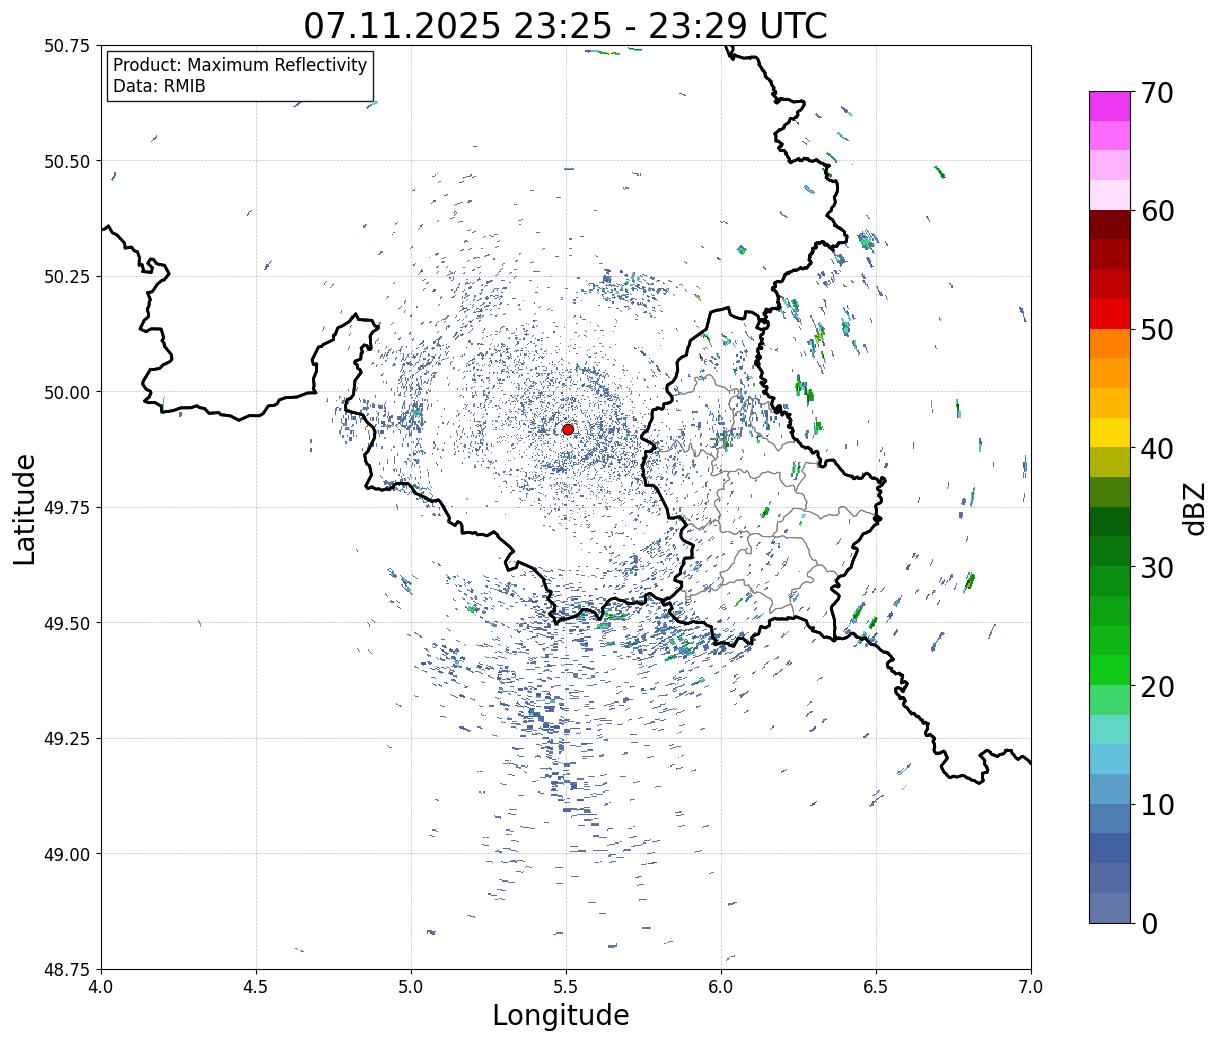Click the colorbar tick label 20
1219x1040 pixels.
click(x=1156, y=686)
